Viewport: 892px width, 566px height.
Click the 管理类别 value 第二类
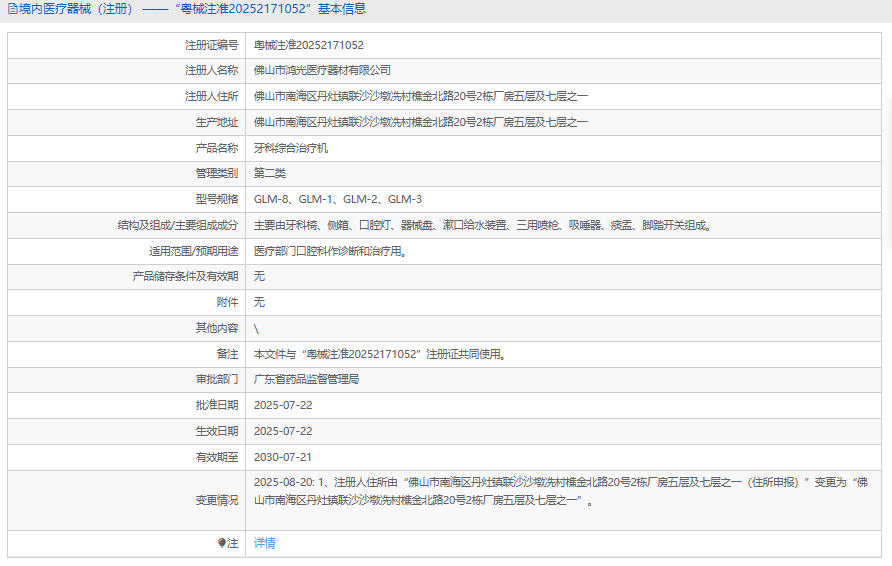point(270,174)
